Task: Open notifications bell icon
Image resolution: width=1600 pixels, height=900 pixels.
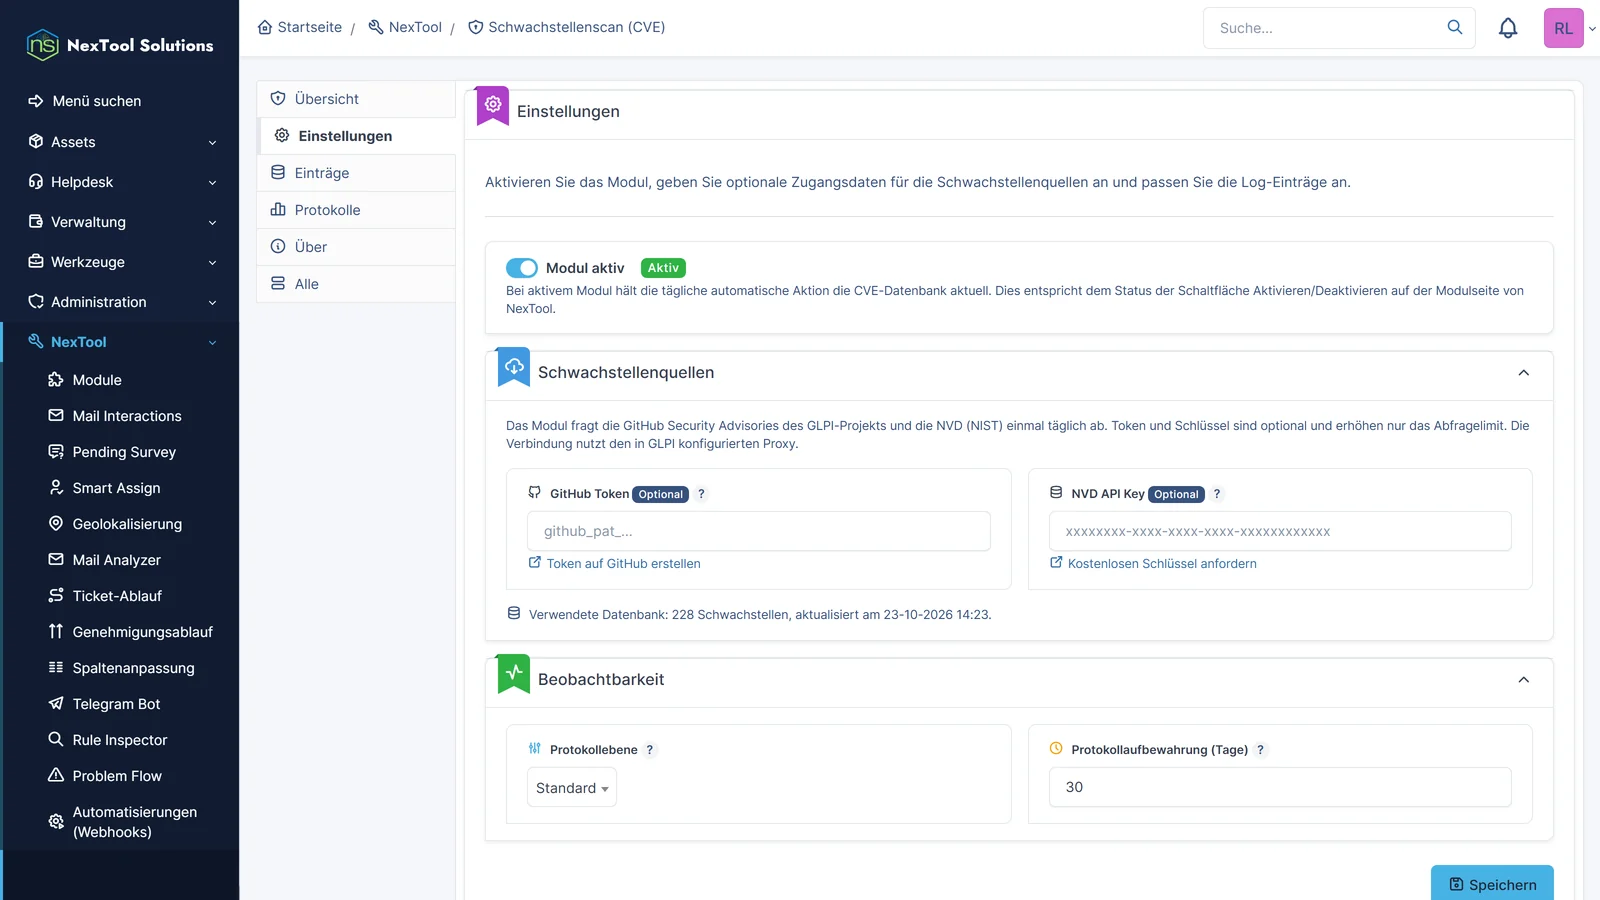Action: click(x=1508, y=28)
